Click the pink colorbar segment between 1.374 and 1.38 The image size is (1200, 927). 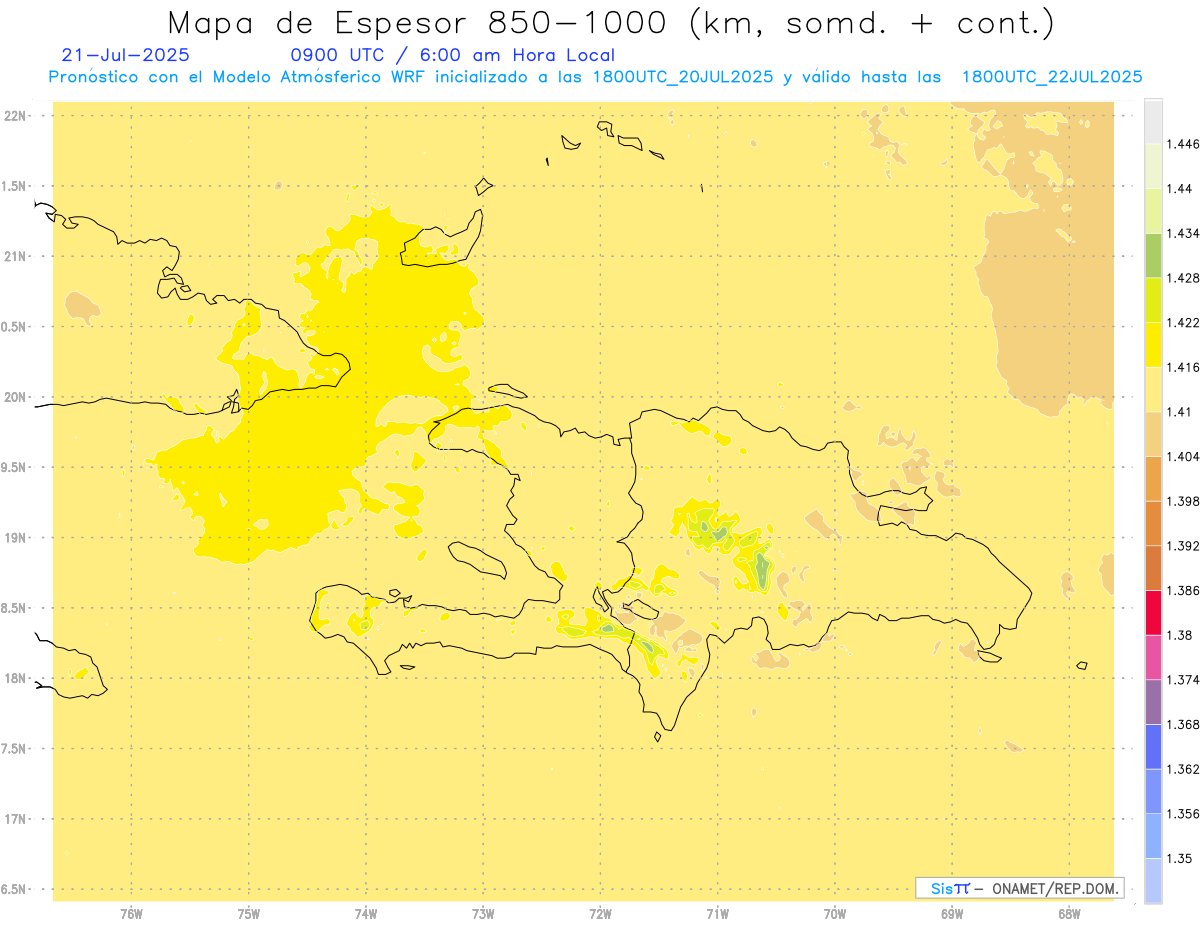[x=1153, y=657]
